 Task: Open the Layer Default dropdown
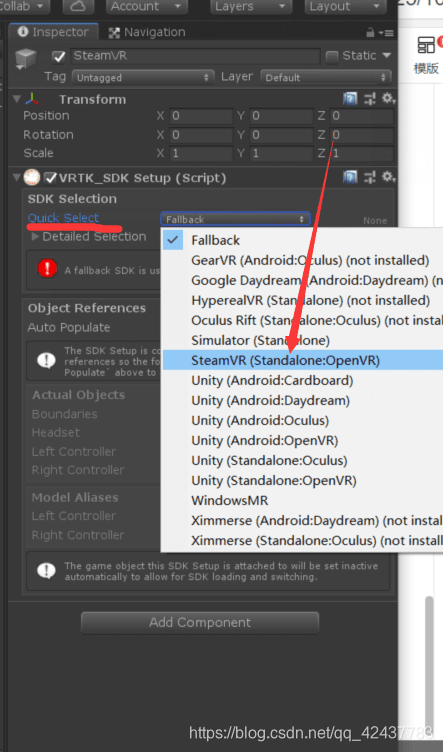point(326,77)
